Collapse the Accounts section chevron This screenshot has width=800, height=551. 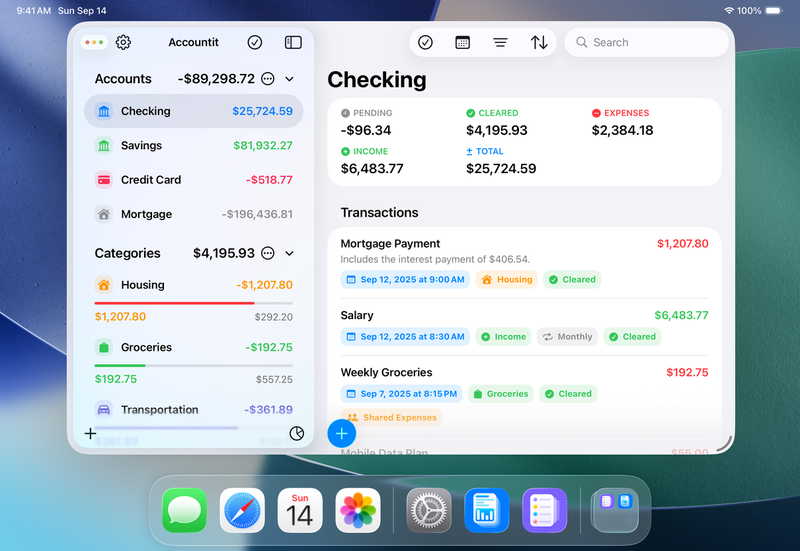point(290,79)
